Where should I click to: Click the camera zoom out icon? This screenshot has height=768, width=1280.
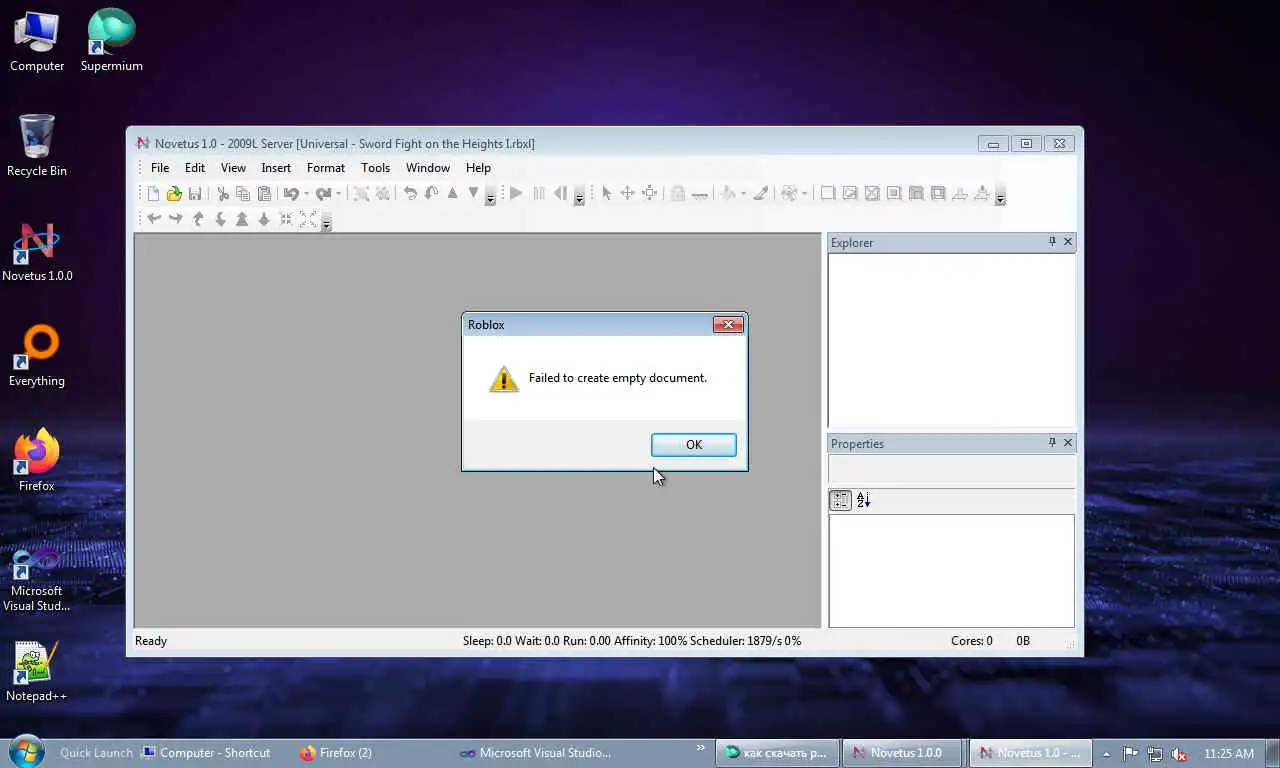[264, 219]
